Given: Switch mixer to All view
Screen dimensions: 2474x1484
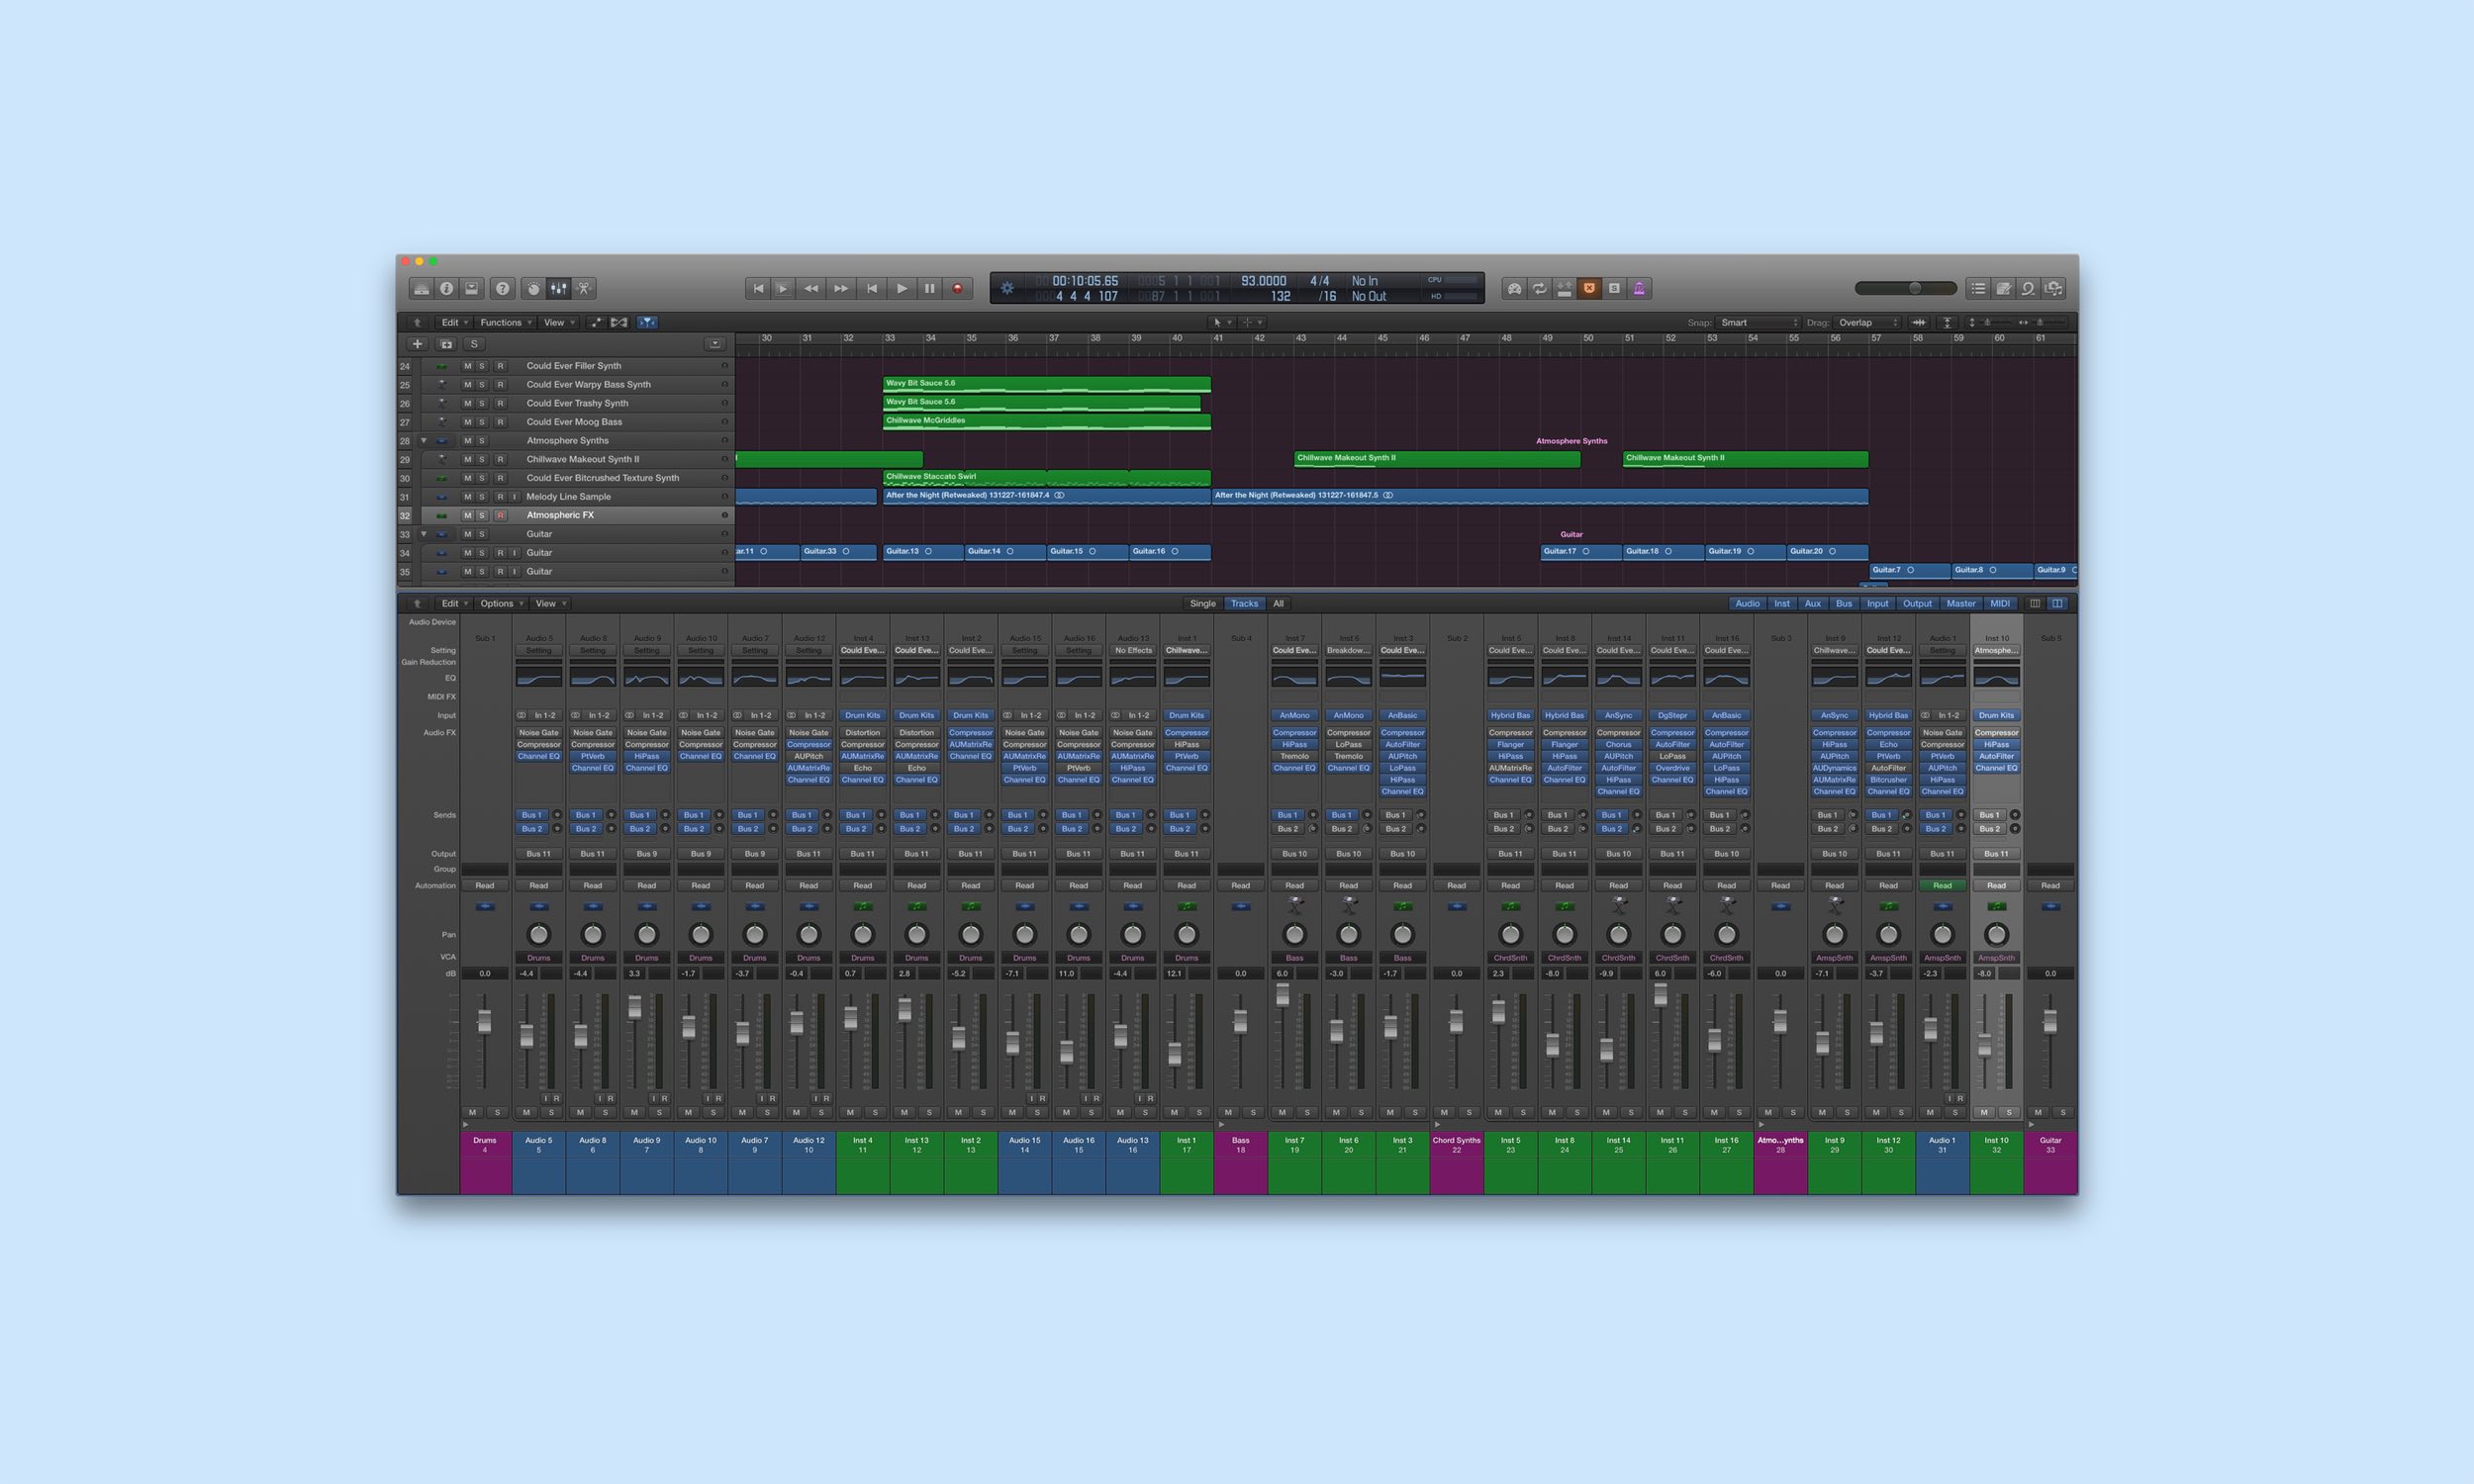Looking at the screenshot, I should (1278, 603).
